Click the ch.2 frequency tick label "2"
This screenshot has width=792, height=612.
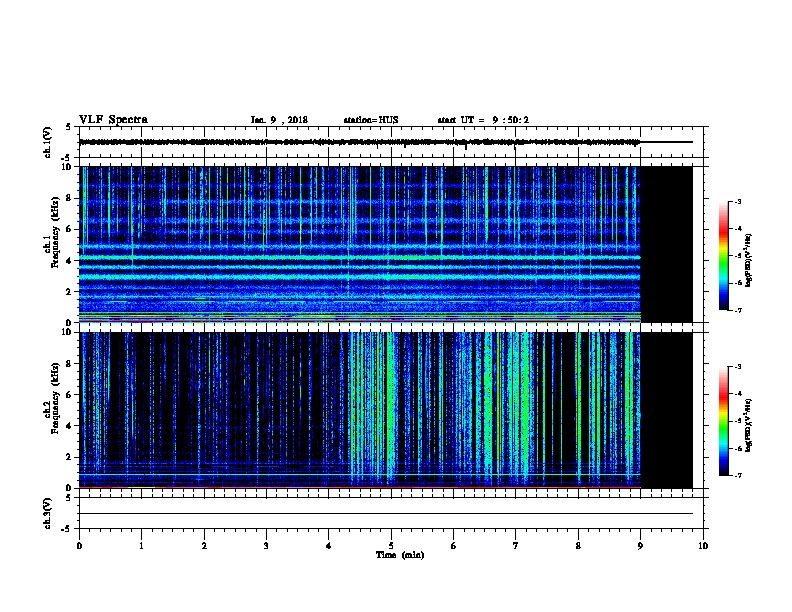pyautogui.click(x=69, y=457)
